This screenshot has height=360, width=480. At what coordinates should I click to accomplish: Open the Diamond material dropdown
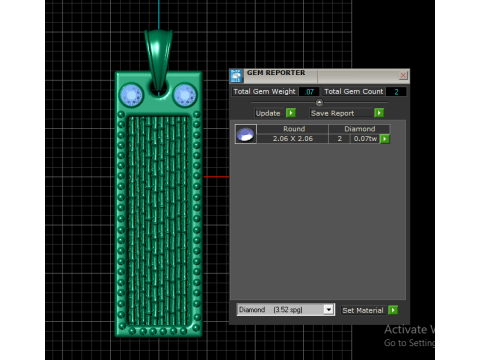(x=329, y=310)
